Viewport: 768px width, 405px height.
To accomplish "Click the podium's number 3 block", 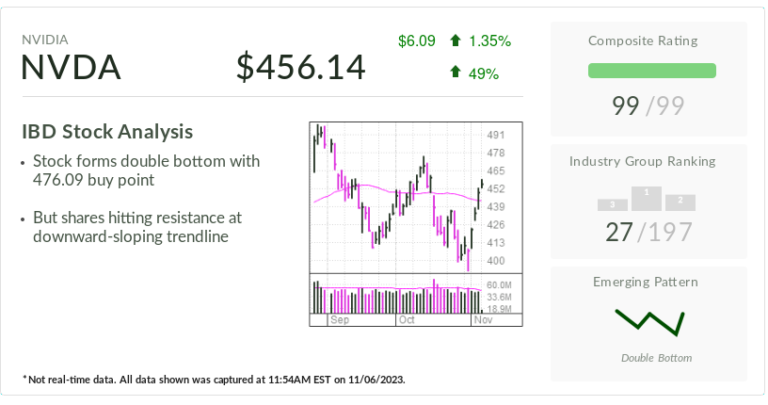I will [x=610, y=204].
